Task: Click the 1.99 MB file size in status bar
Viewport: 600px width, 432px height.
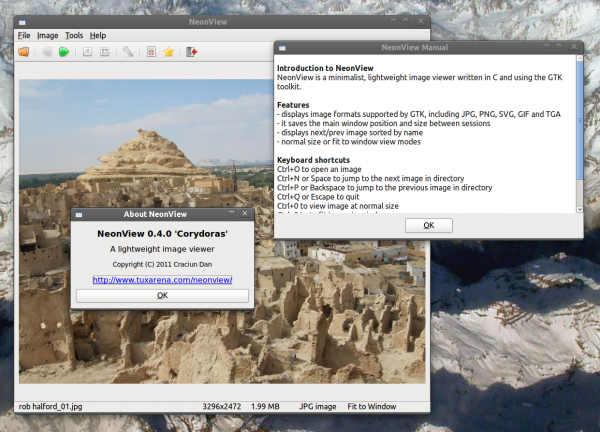Action: point(265,406)
